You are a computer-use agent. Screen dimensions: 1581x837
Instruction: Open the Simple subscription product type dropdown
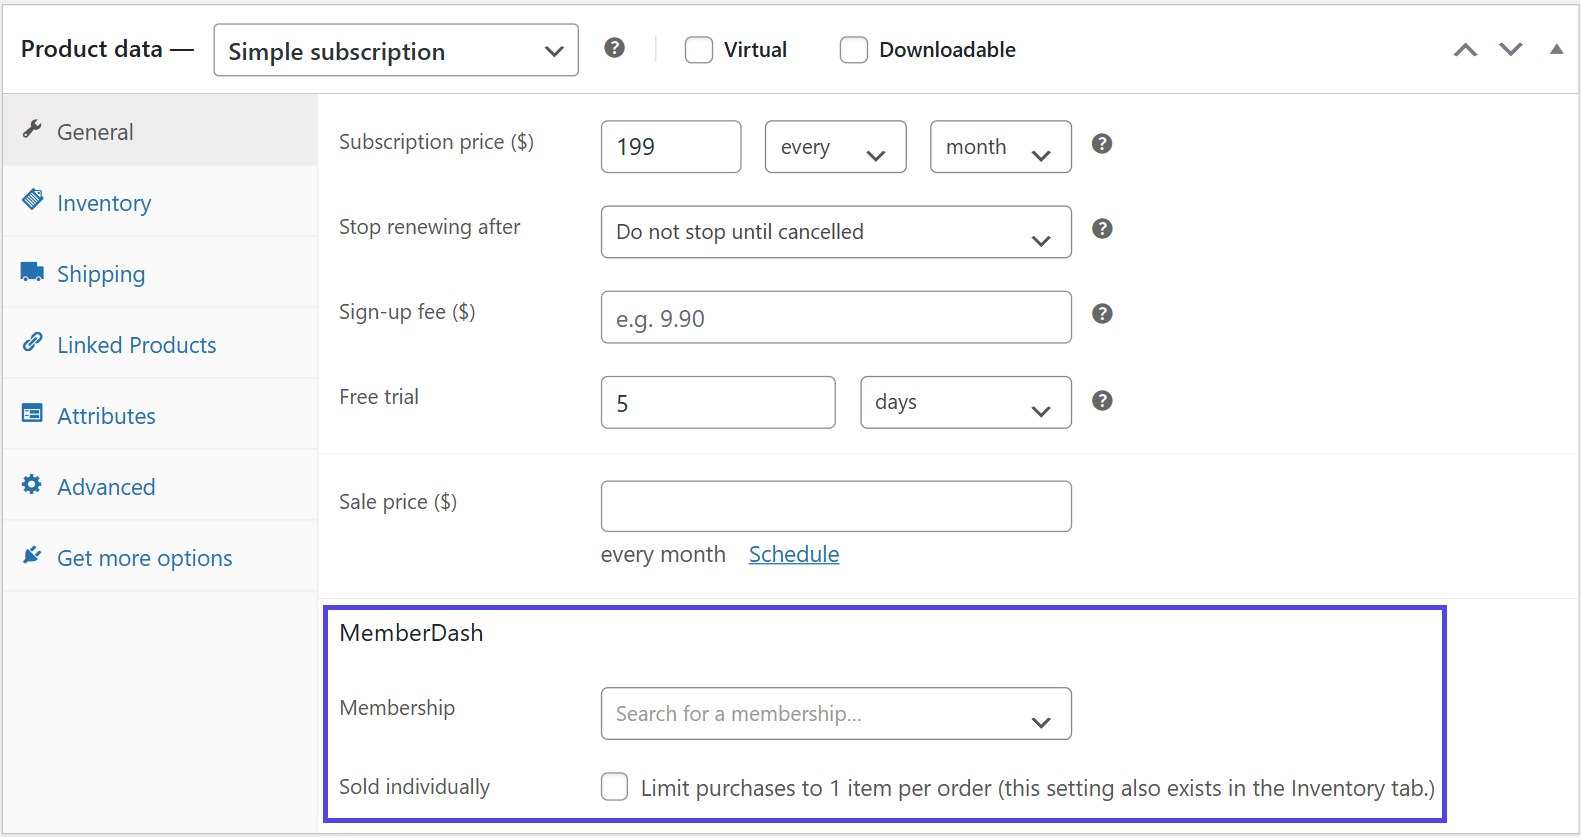[396, 50]
